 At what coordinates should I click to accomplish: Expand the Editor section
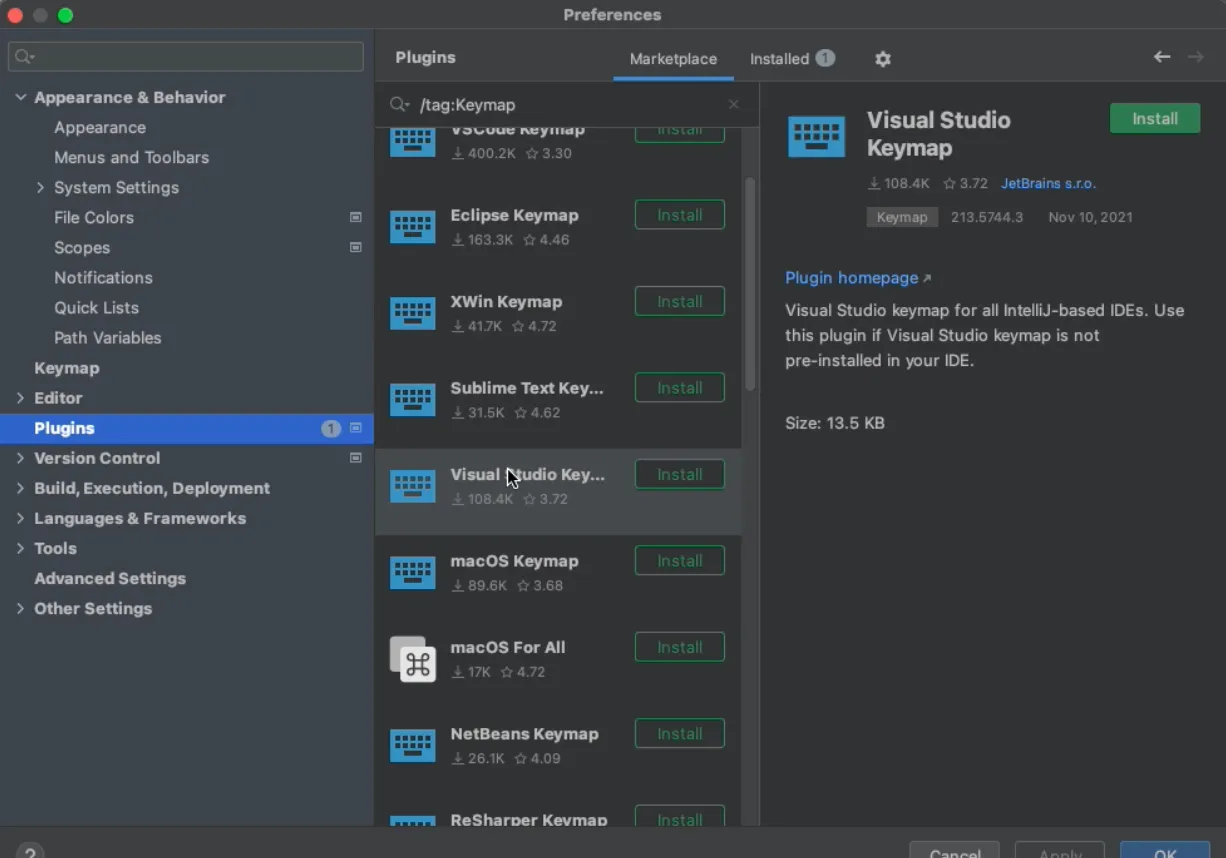point(20,398)
